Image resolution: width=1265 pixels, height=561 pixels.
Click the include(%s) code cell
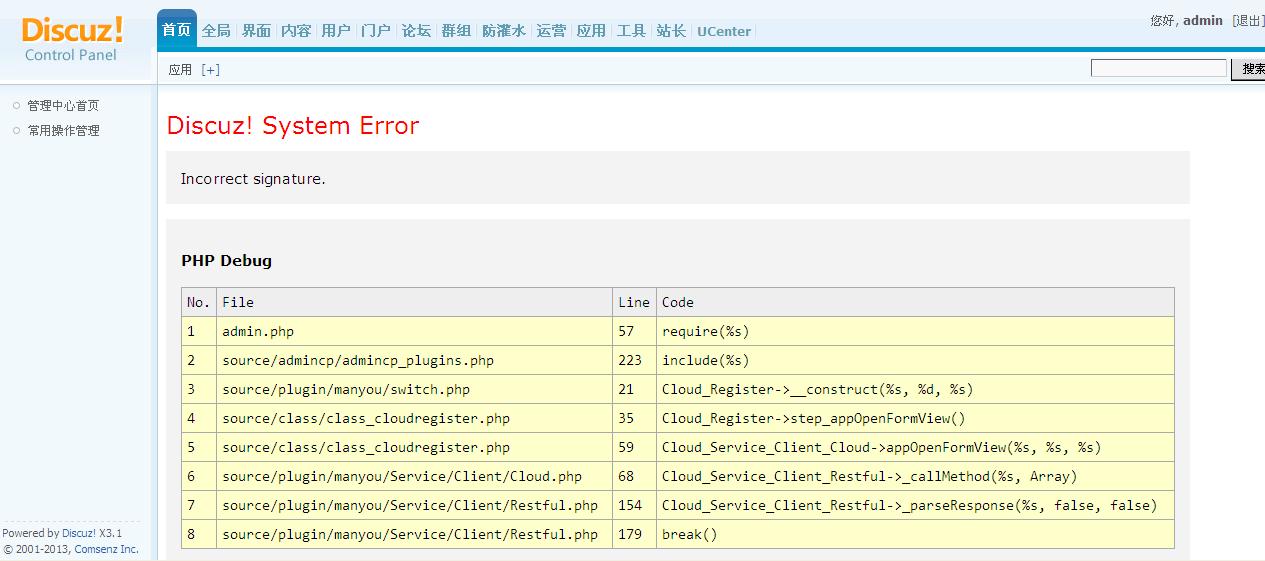pyautogui.click(x=915, y=360)
